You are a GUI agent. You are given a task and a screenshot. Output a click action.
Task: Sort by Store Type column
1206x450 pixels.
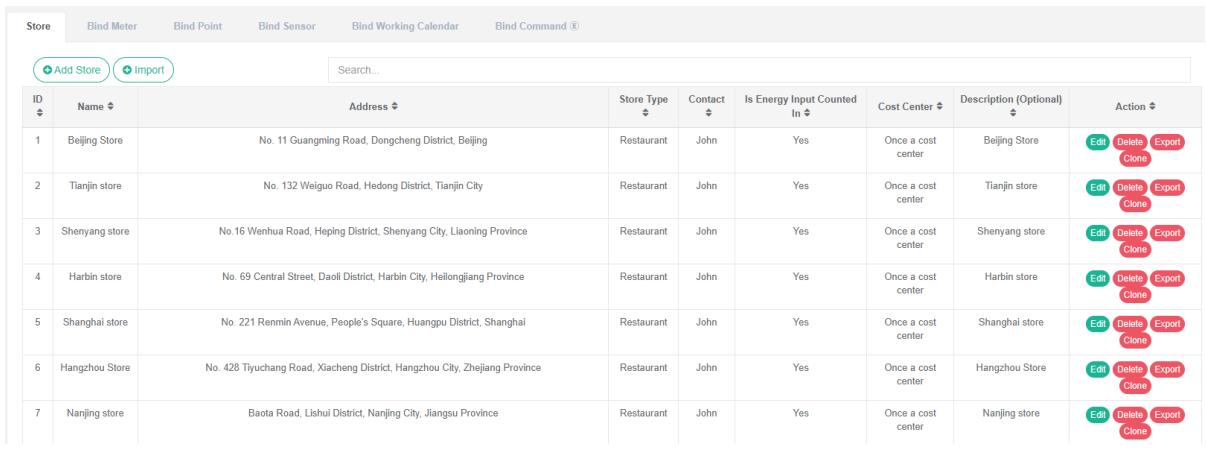[x=643, y=106]
